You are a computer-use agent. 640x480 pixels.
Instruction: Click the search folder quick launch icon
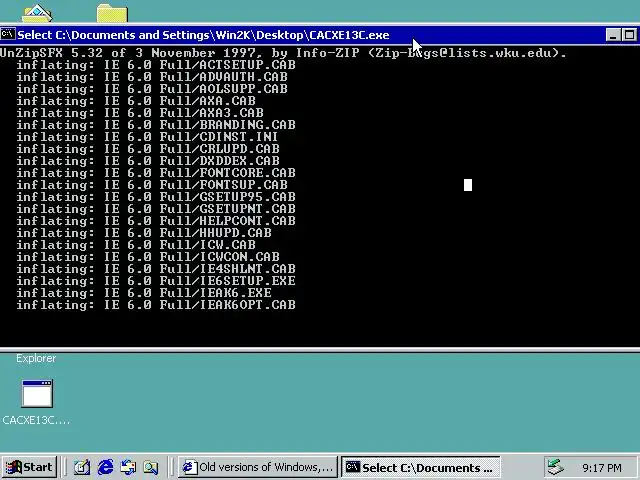(151, 467)
